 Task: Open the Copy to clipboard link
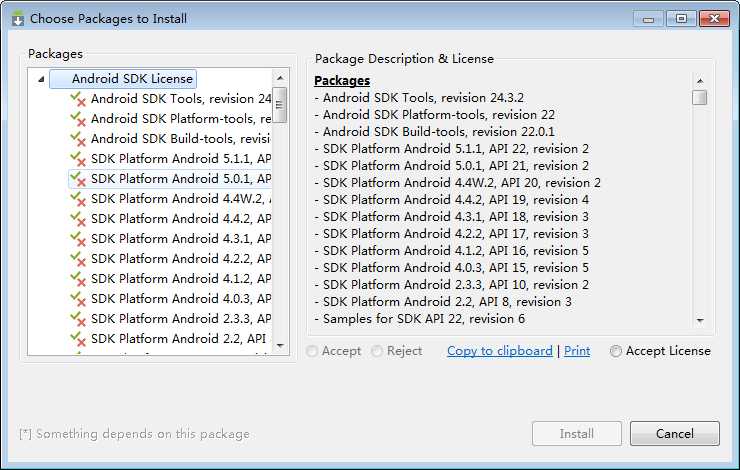[500, 351]
